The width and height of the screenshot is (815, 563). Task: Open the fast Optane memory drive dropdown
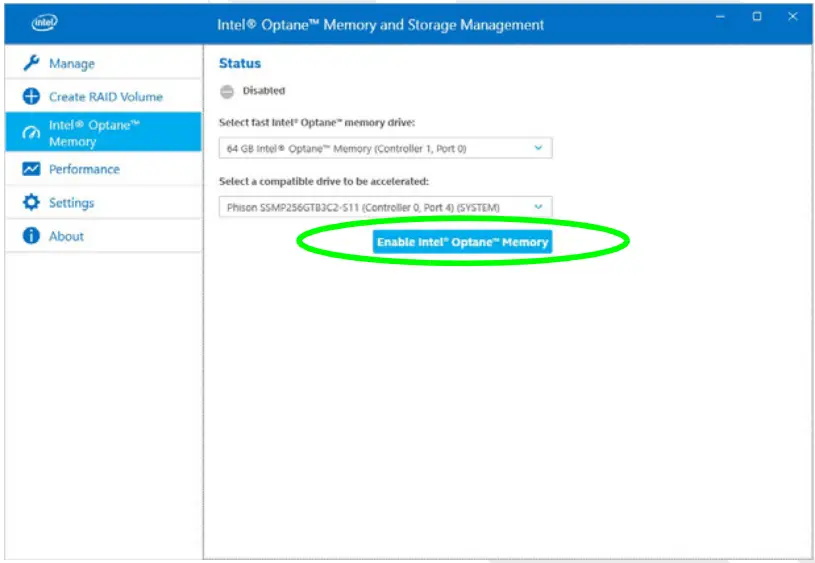click(384, 149)
